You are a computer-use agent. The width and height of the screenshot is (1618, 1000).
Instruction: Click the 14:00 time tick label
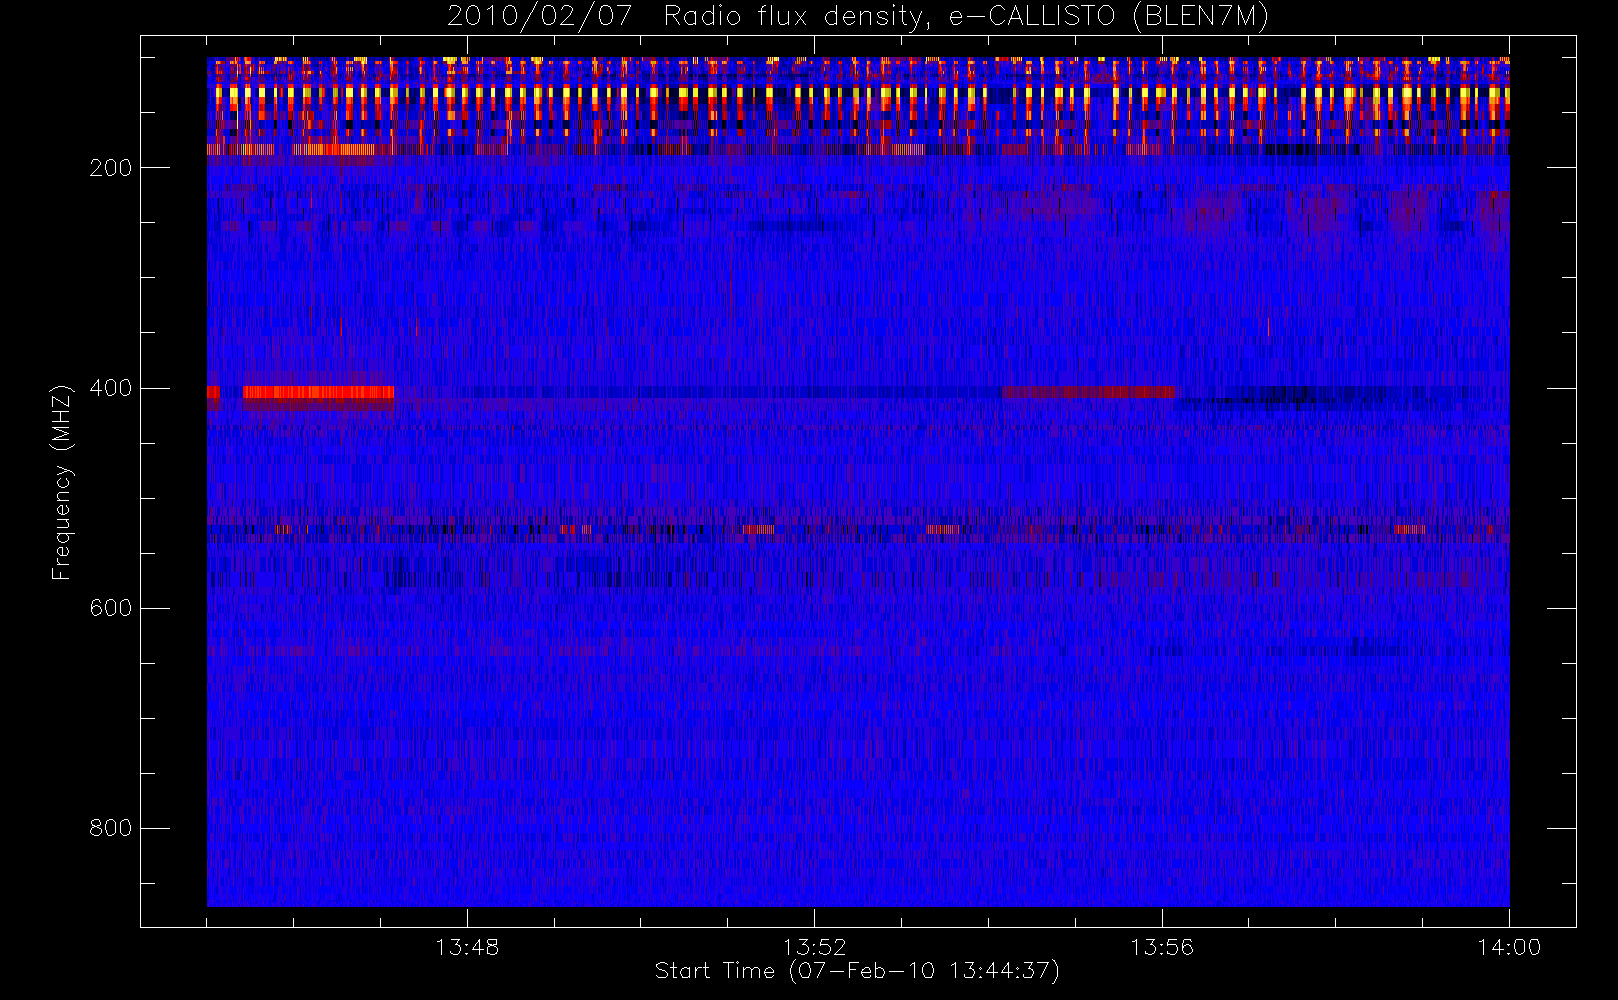(1509, 947)
